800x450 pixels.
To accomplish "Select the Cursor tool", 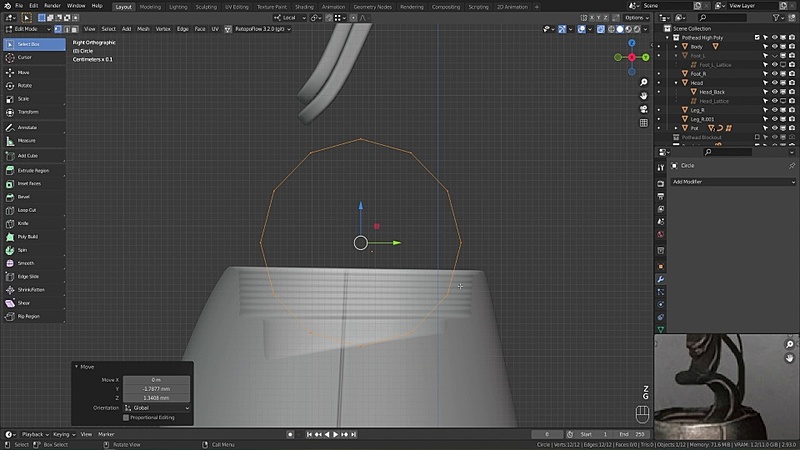I will pos(34,57).
